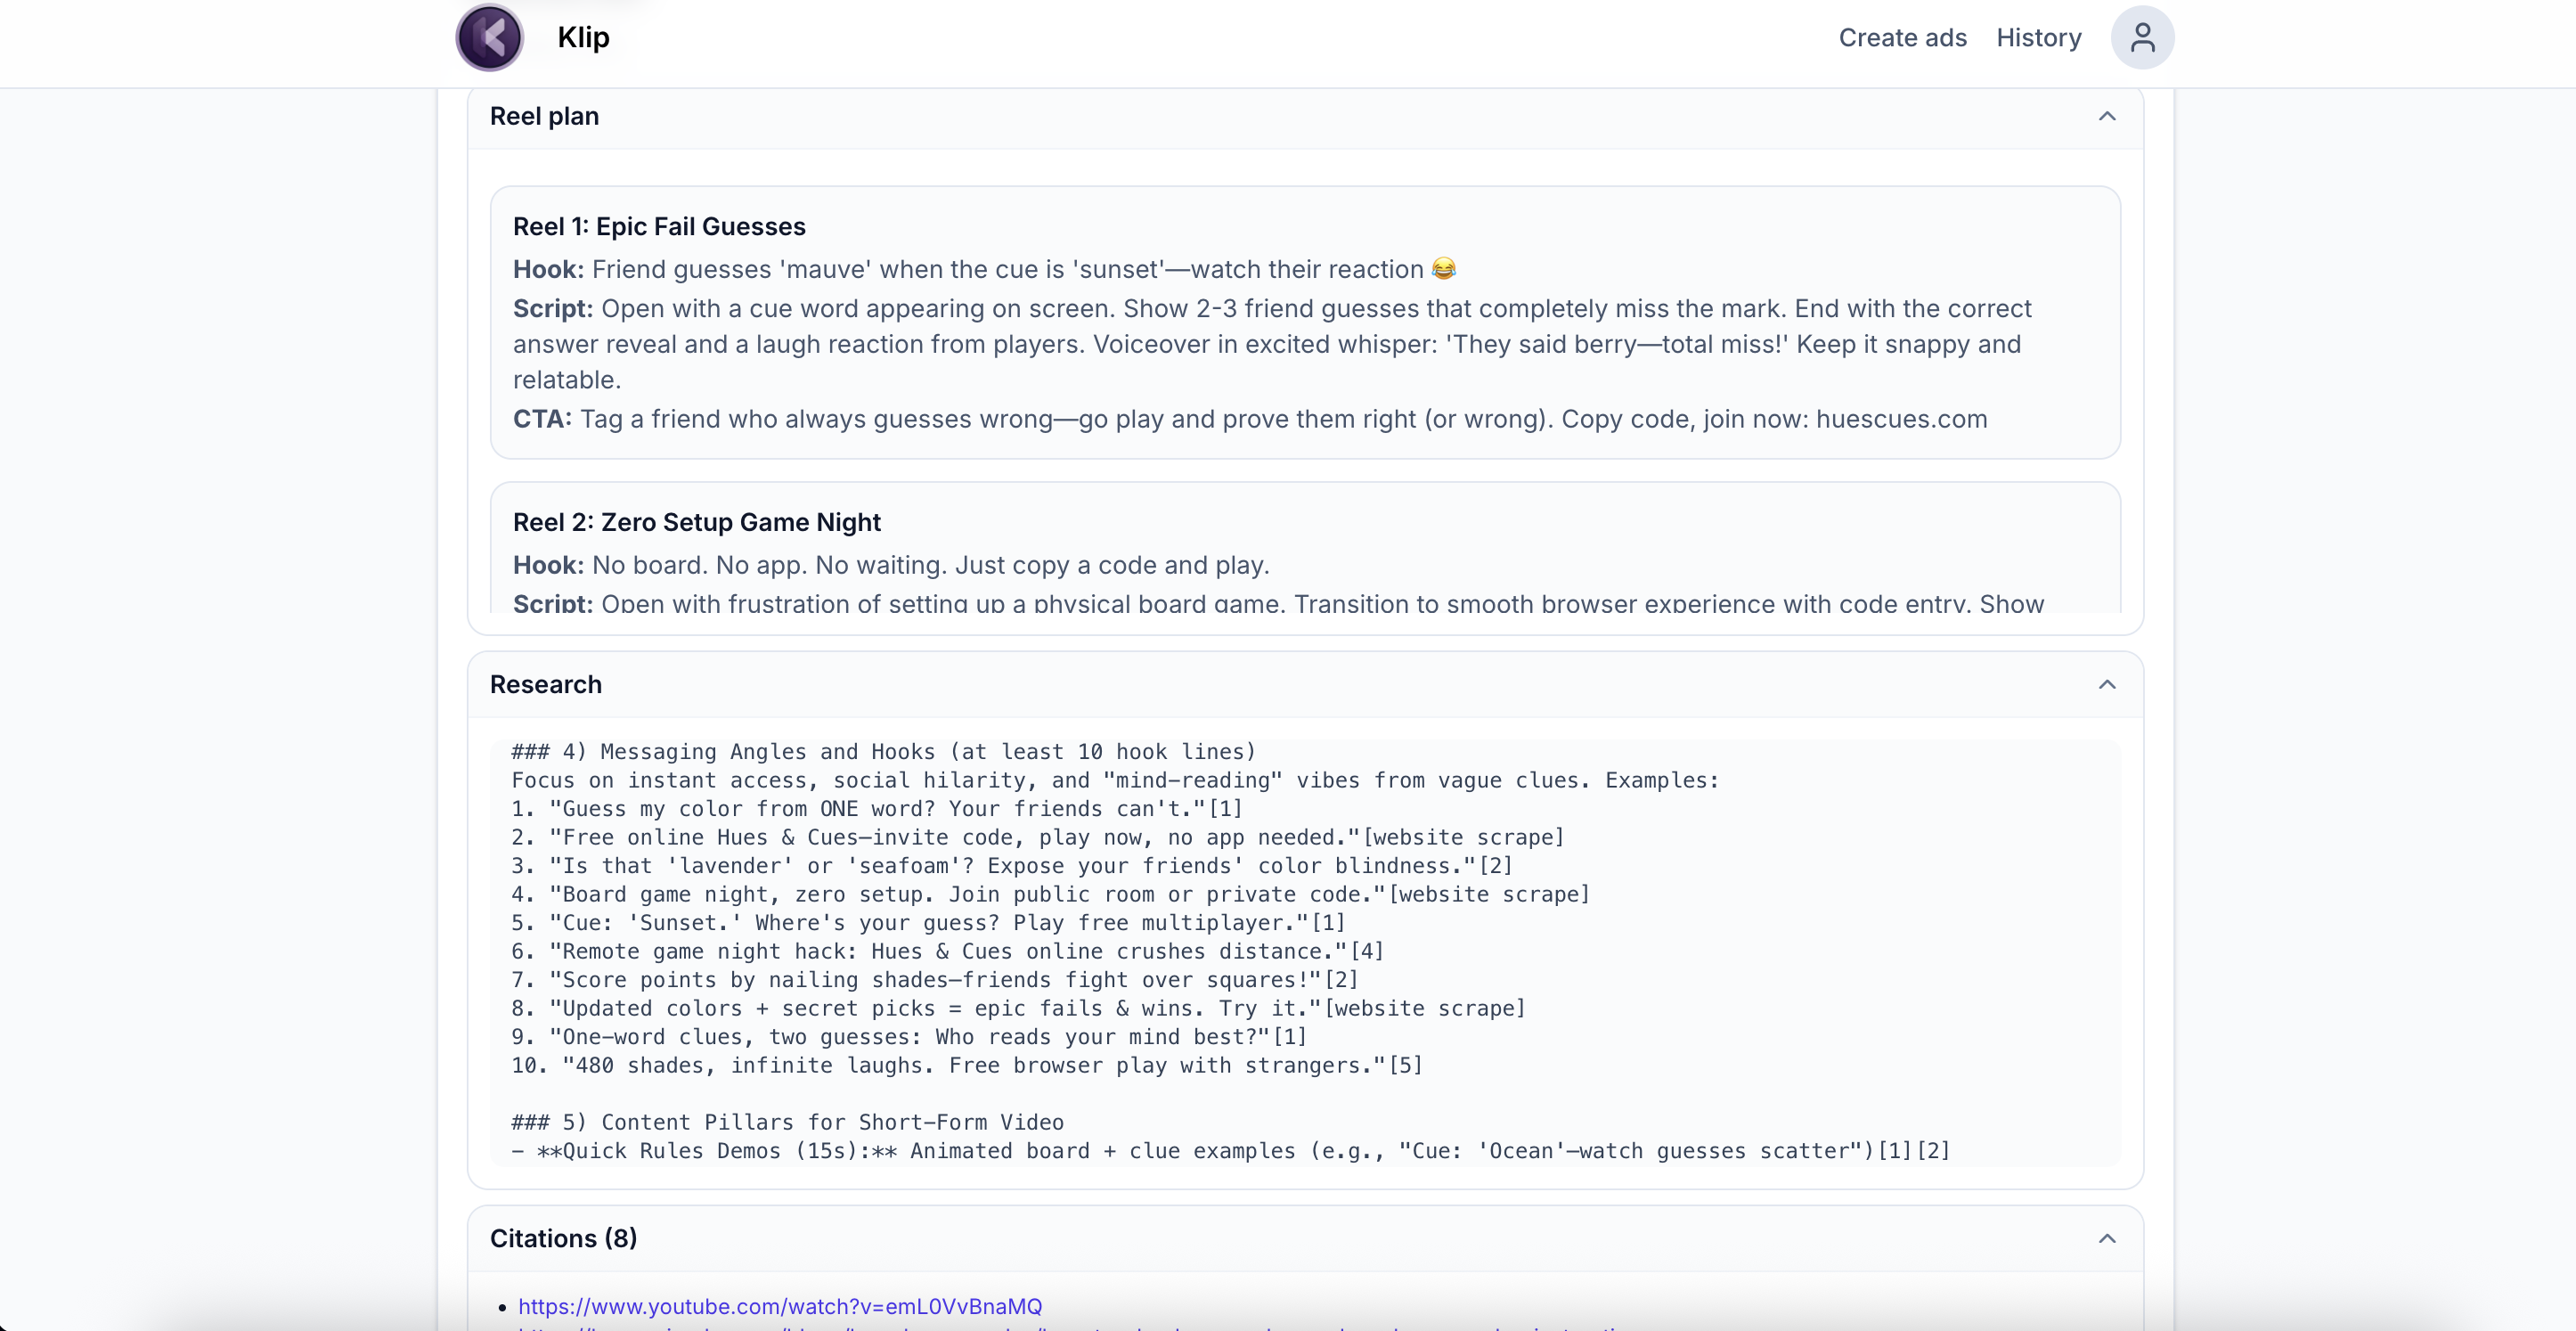Open the user profile avatar icon
Image resolution: width=2576 pixels, height=1331 pixels.
pos(2141,38)
